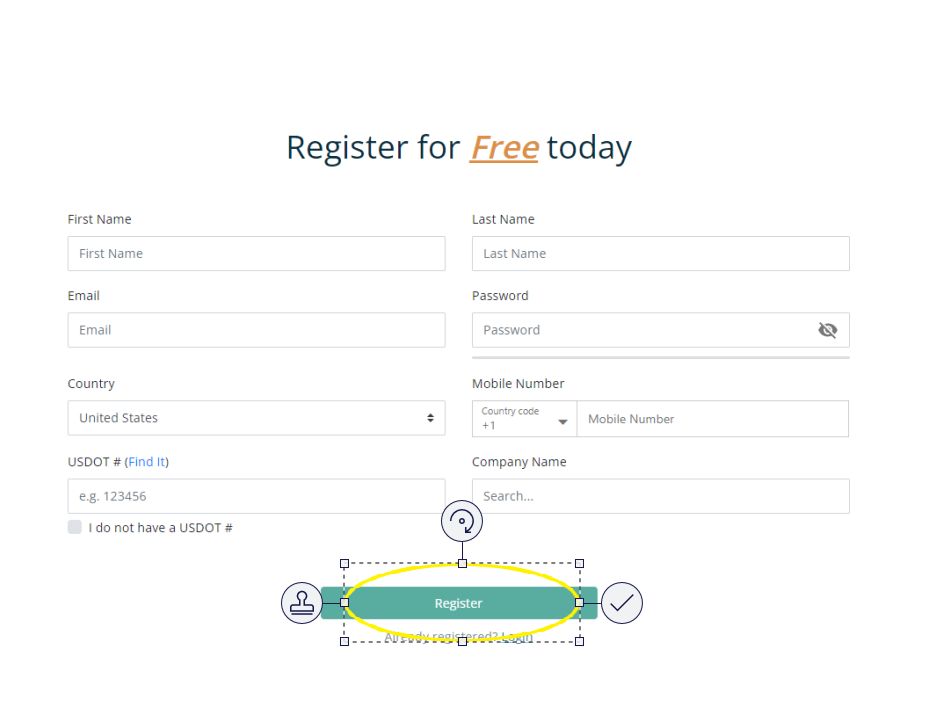Click into the Last Name field
The image size is (937, 702).
(660, 254)
